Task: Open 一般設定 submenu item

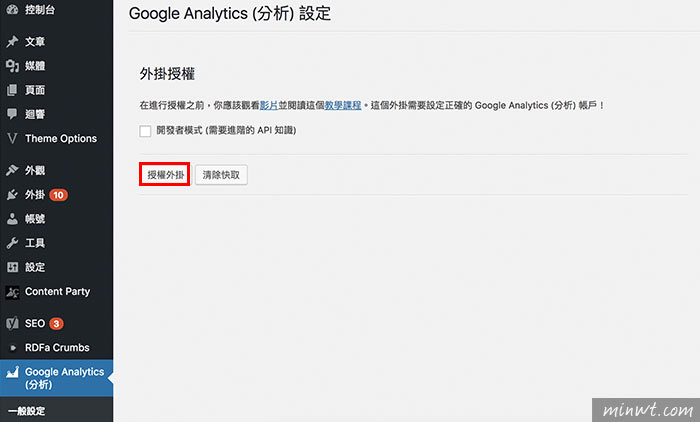Action: [x=27, y=411]
